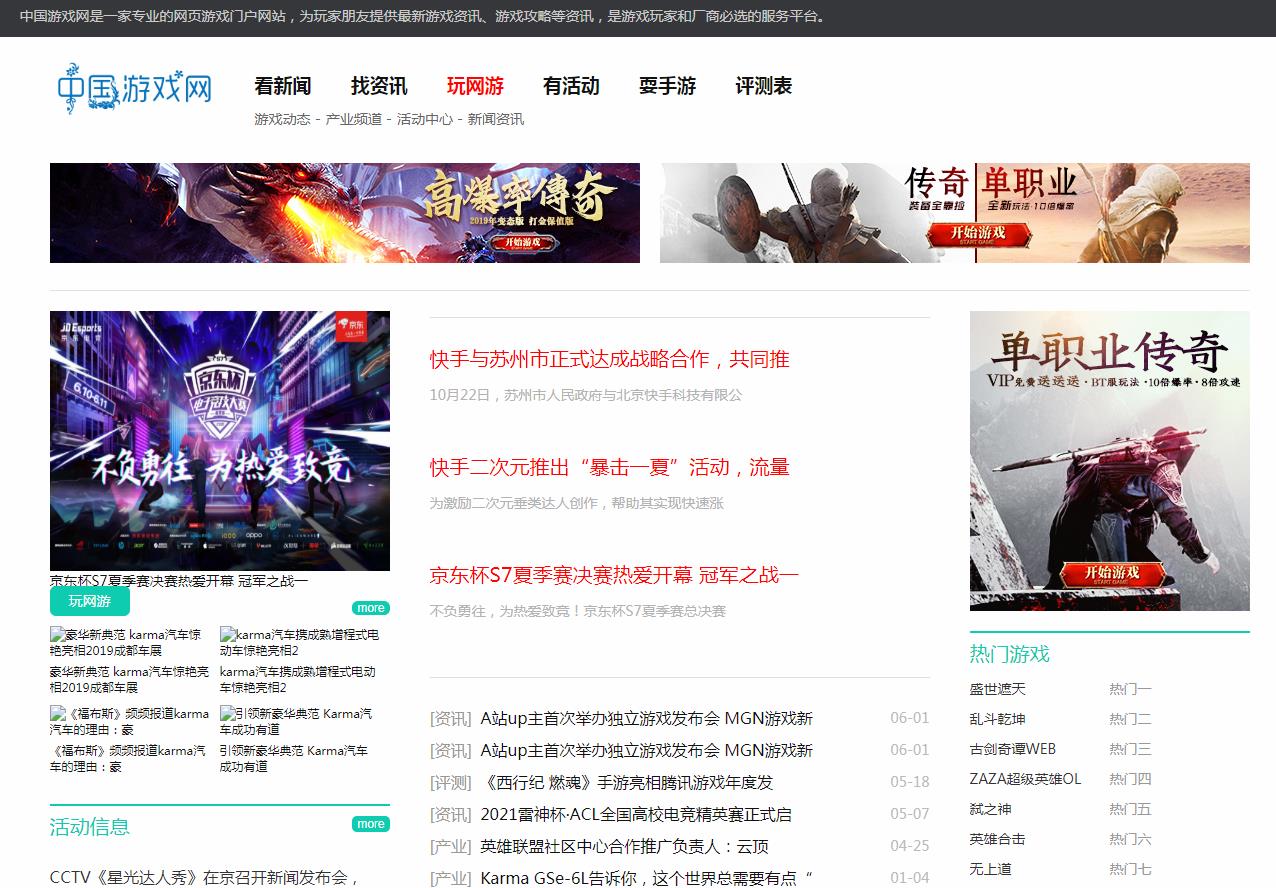Click the 传奇单职业 banner ad
This screenshot has height=888, width=1276.
955,213
